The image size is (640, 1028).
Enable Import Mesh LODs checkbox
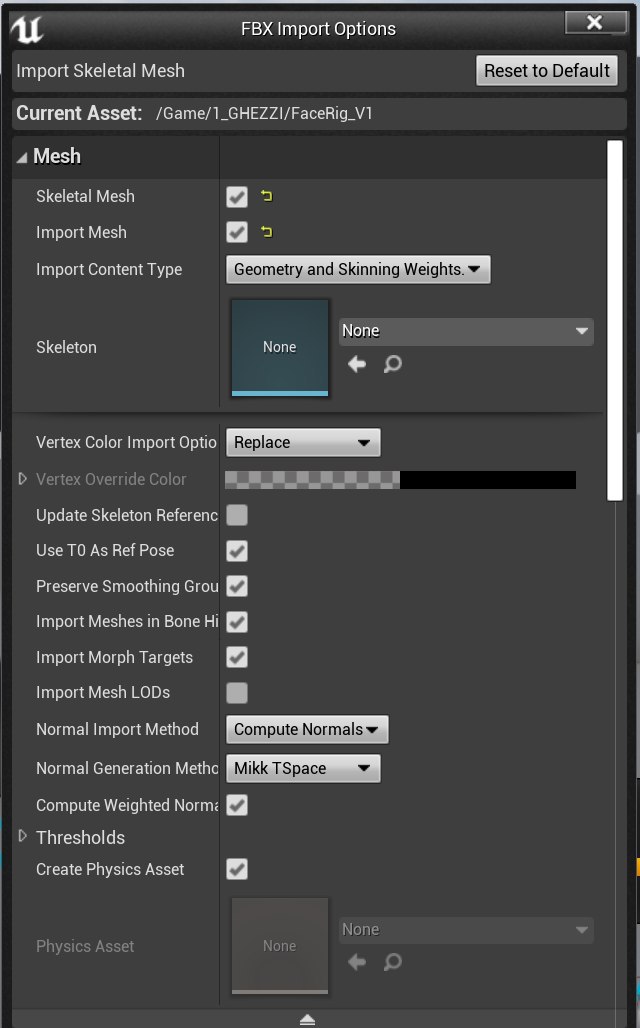[237, 692]
